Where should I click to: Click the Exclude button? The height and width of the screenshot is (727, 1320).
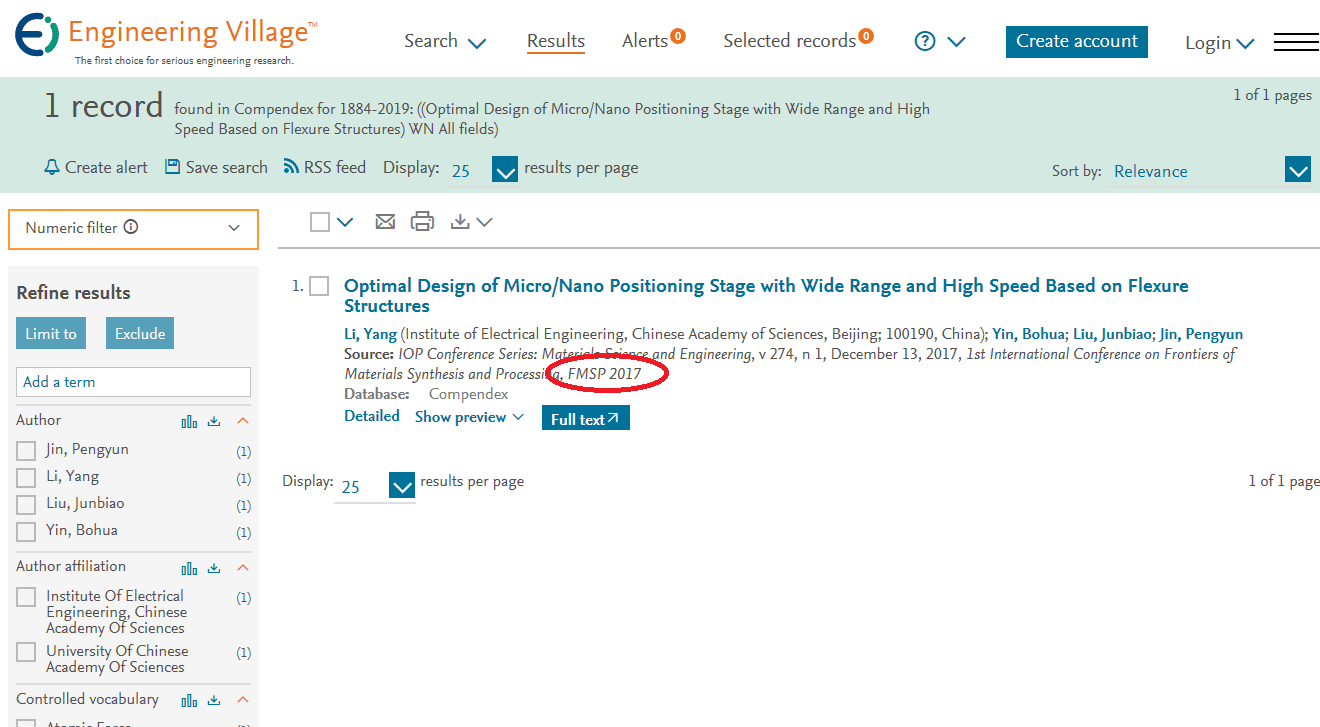[x=140, y=333]
